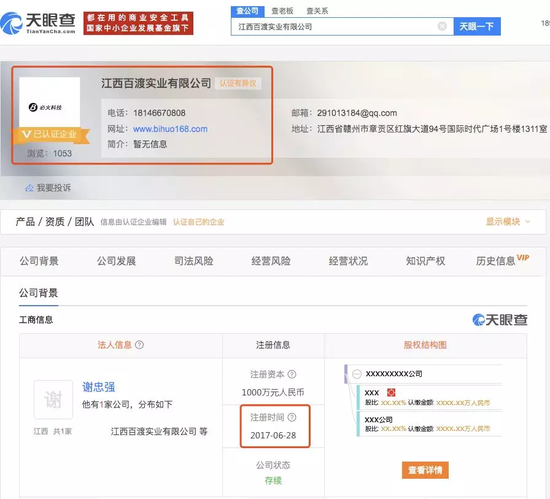550x499 pixels.
Task: Click the 浏览: 1053 view count
Action: tap(49, 153)
